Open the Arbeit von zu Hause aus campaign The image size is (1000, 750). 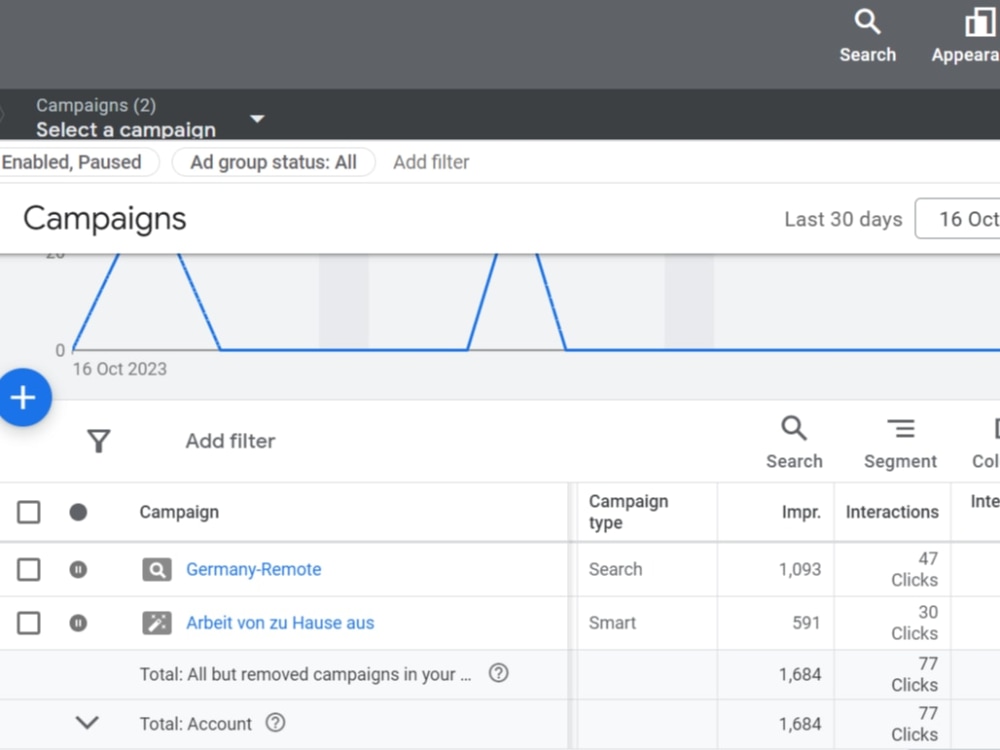[x=280, y=623]
